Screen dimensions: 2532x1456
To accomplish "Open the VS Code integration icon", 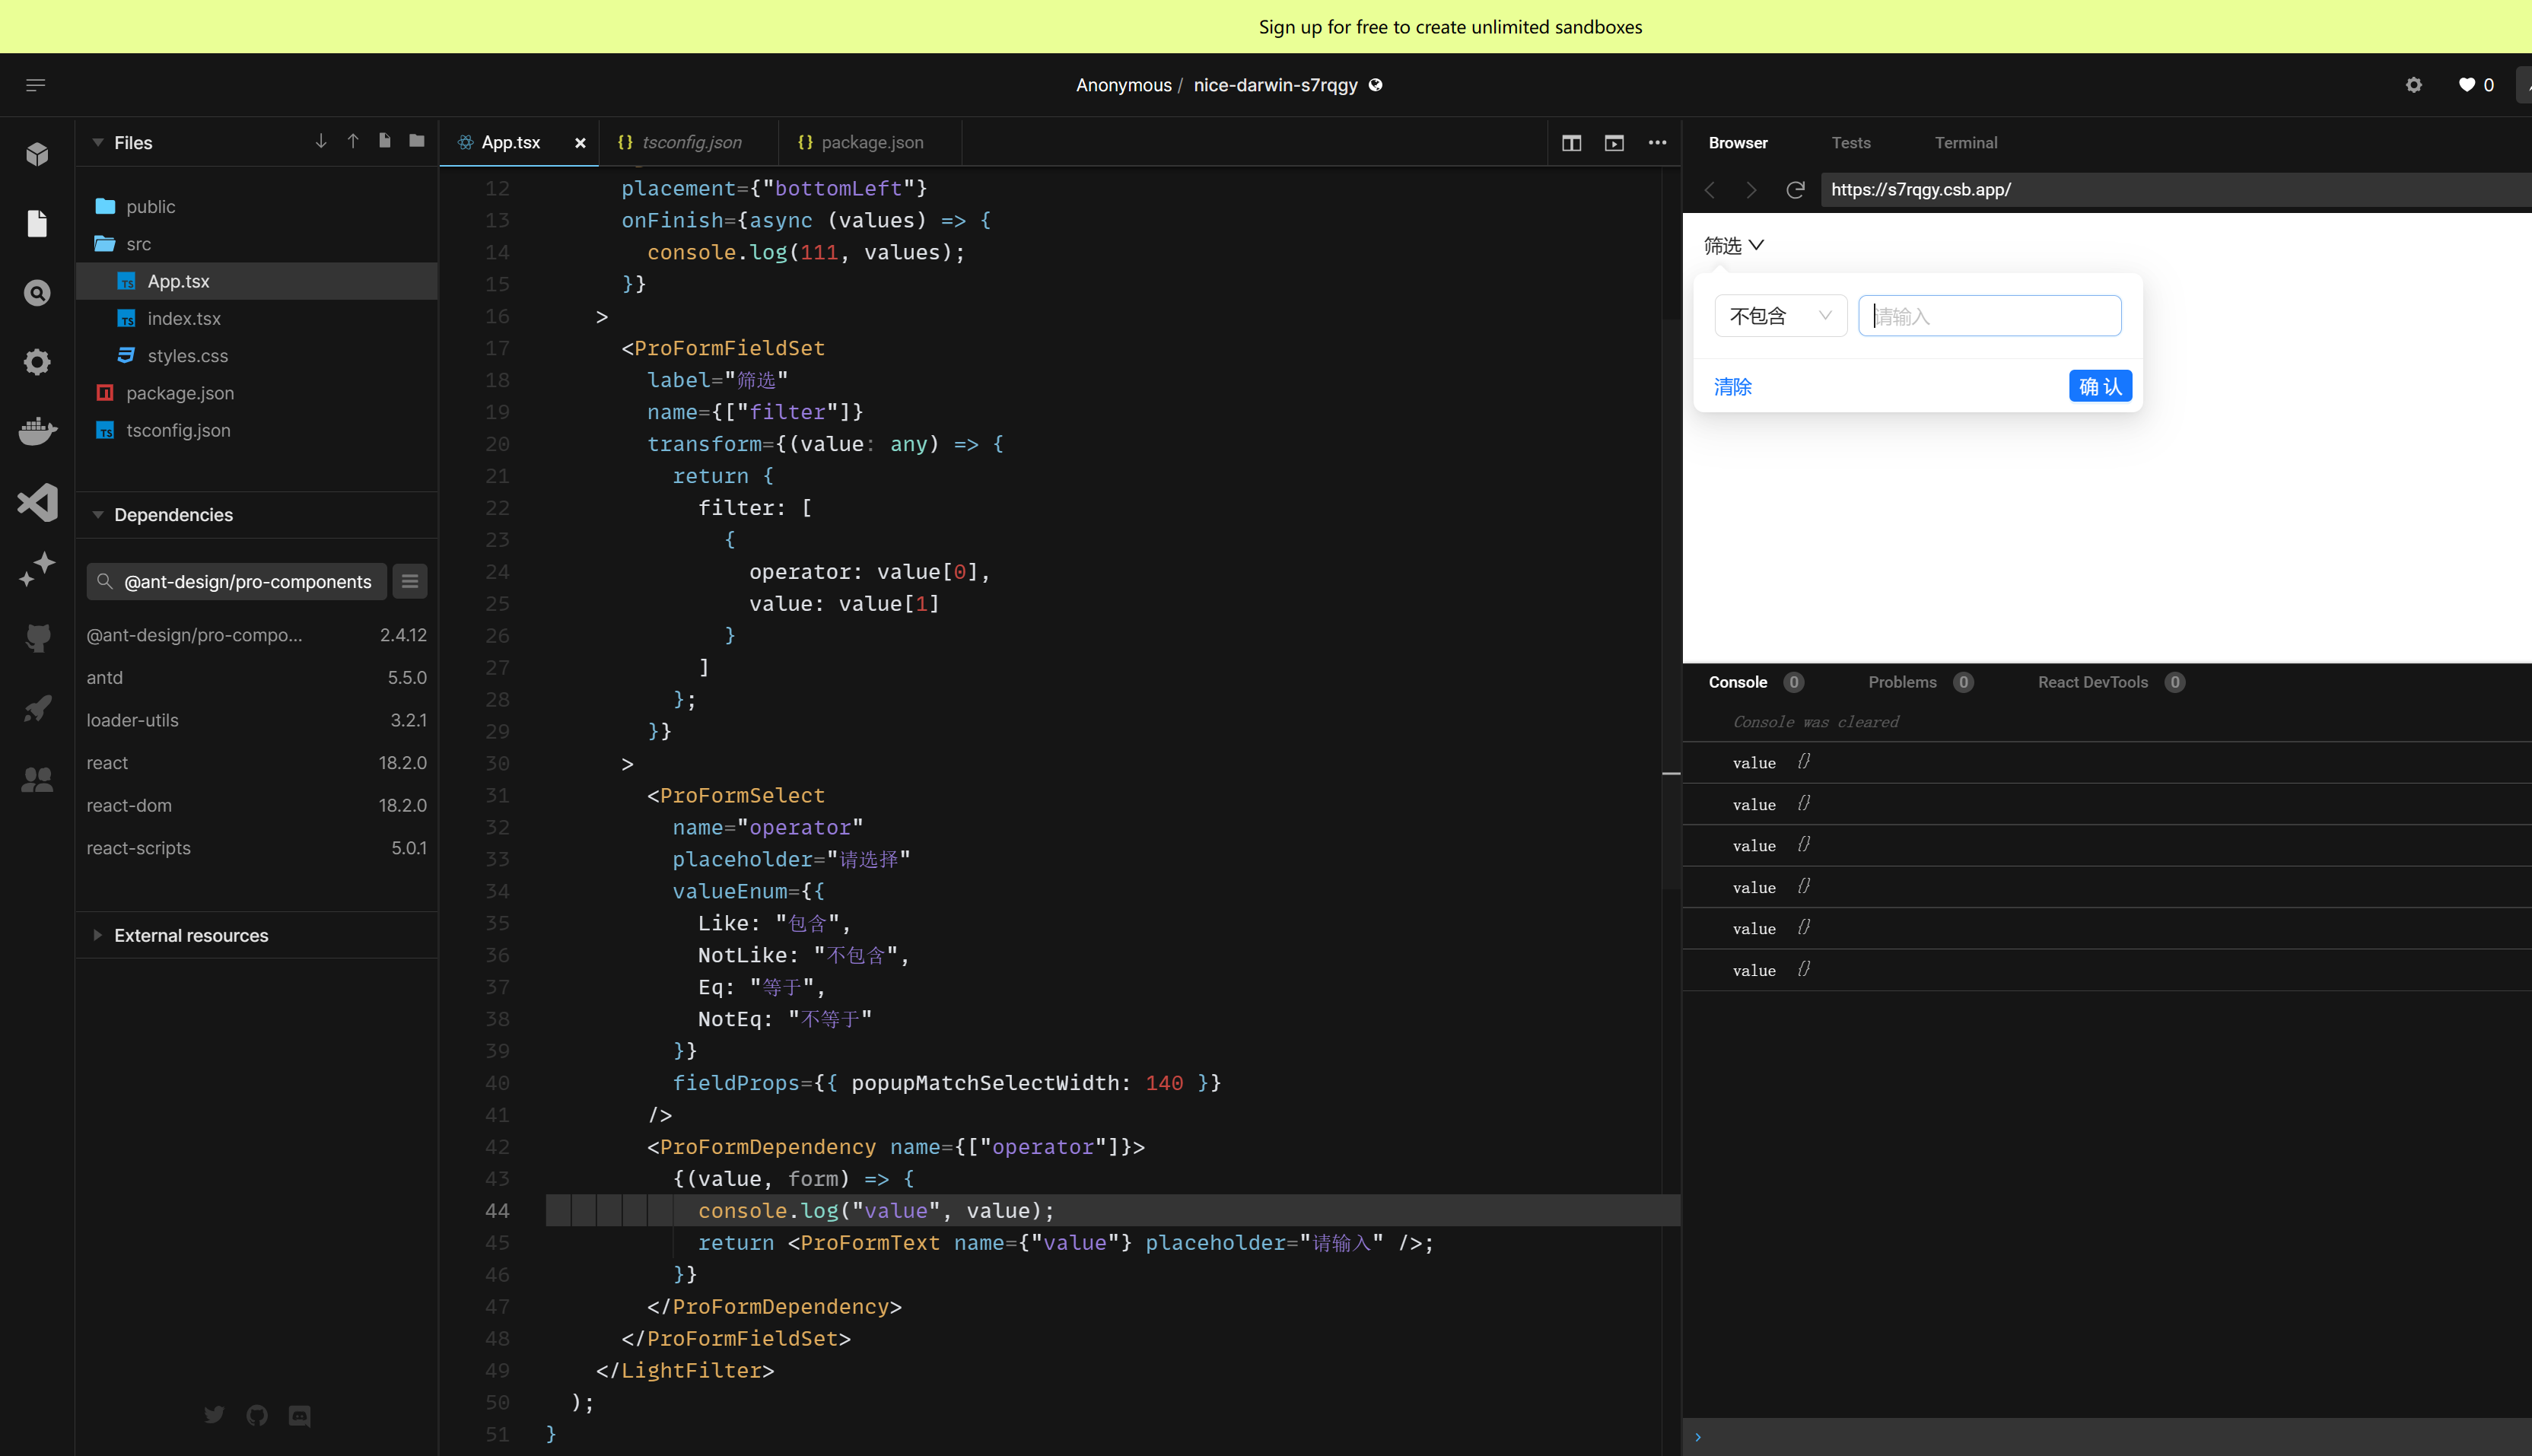I will (x=37, y=503).
